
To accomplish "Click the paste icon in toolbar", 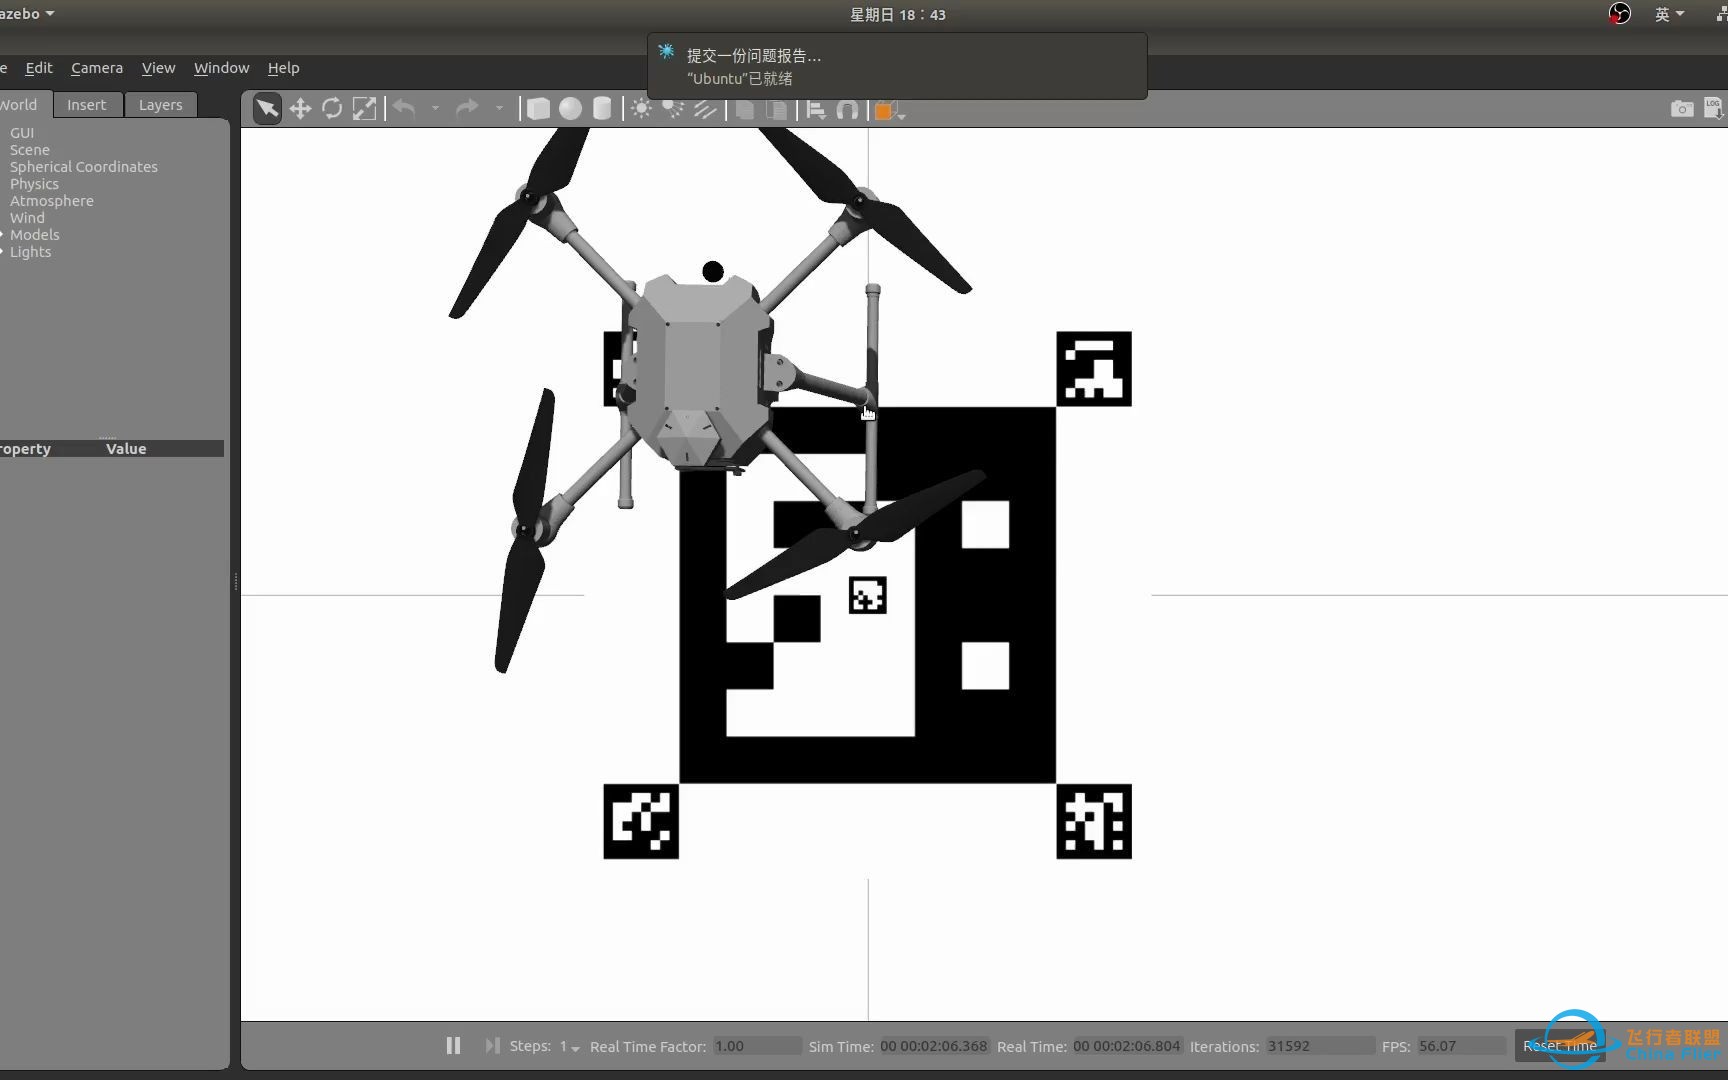I will (777, 110).
